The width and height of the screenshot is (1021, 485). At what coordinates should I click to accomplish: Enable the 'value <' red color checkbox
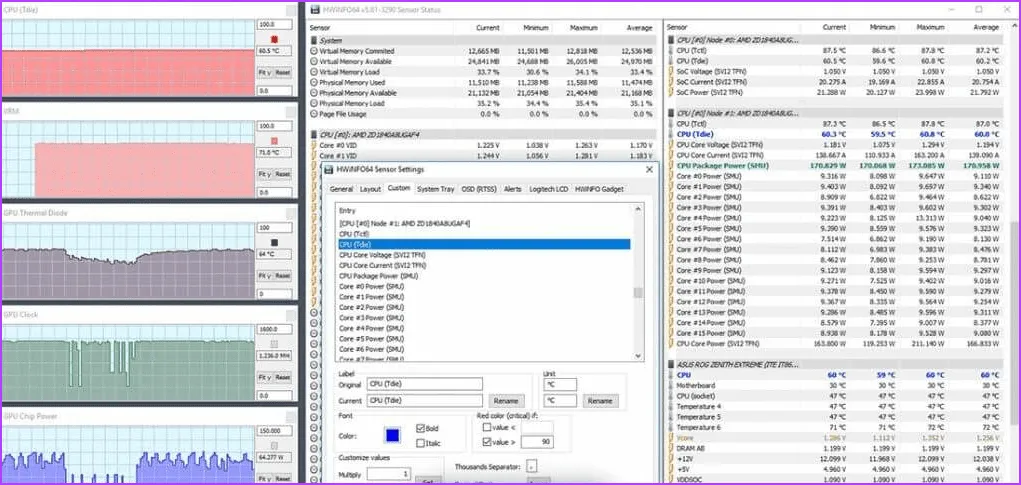487,427
